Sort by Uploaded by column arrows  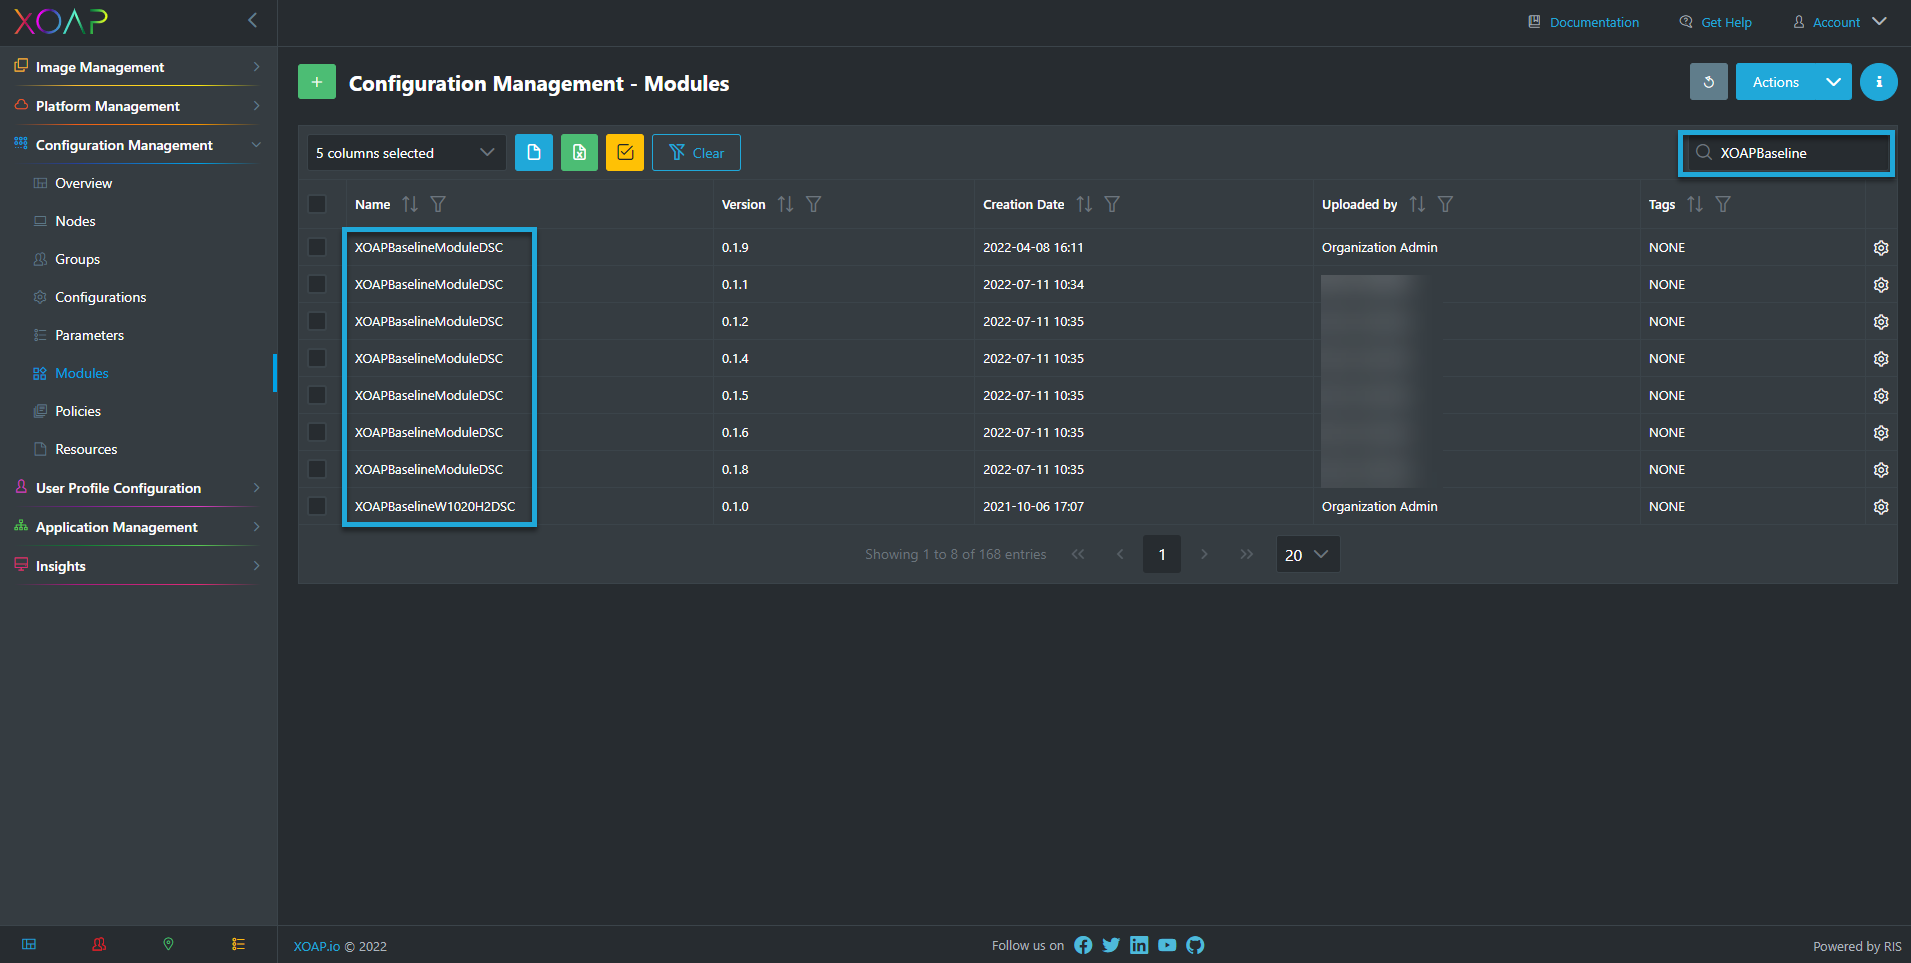coord(1417,204)
